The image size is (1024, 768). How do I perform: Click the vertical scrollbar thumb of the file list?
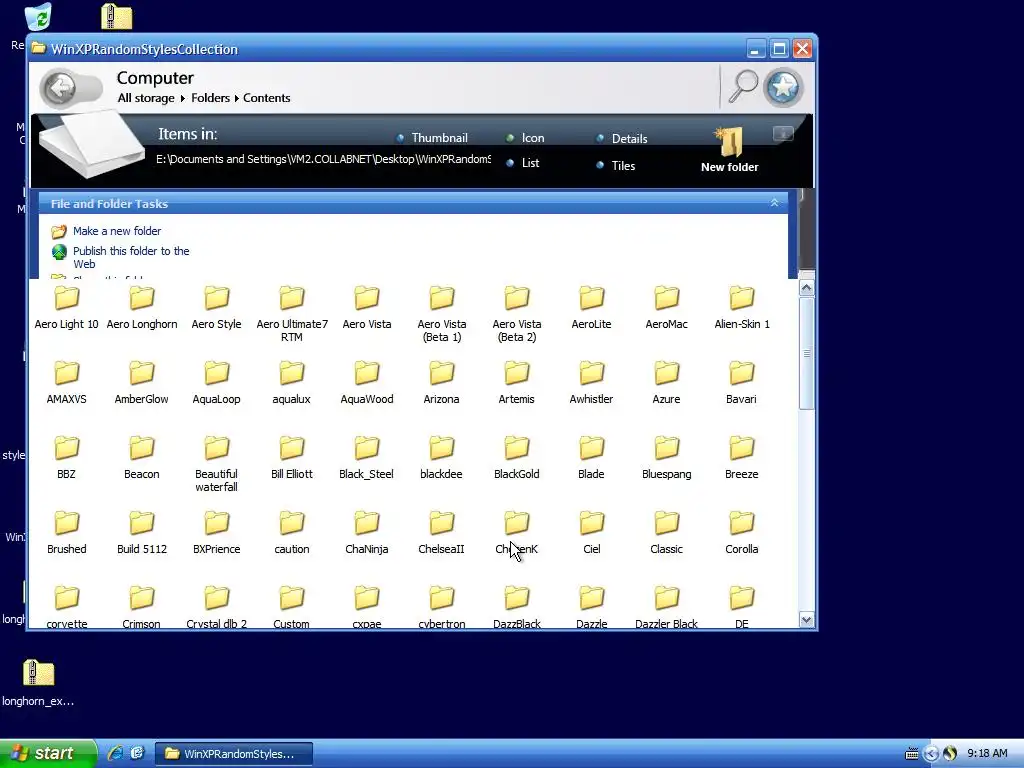(x=807, y=354)
